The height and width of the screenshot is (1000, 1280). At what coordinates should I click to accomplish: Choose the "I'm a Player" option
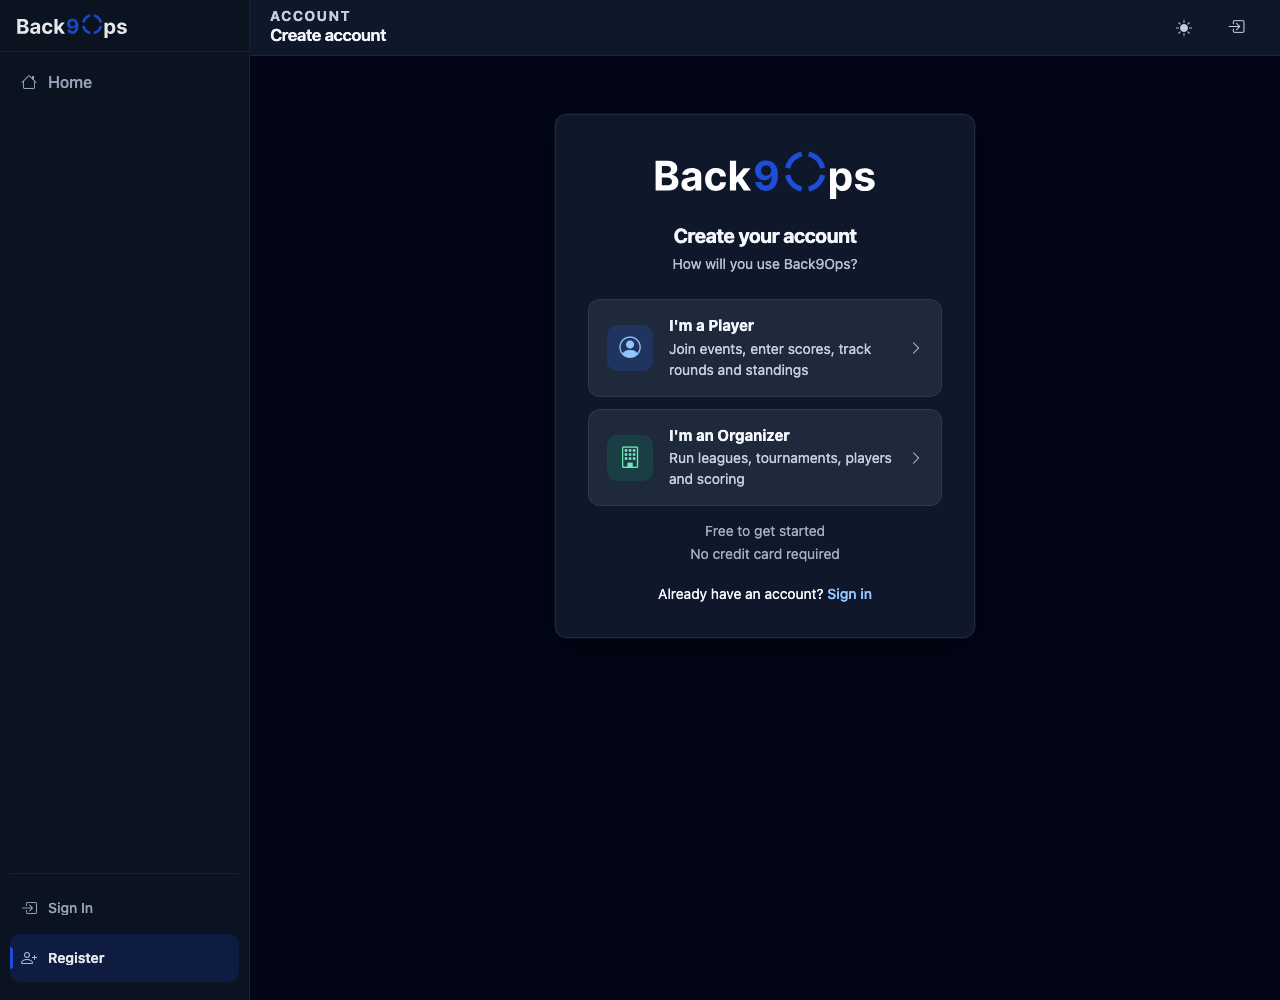tap(765, 348)
